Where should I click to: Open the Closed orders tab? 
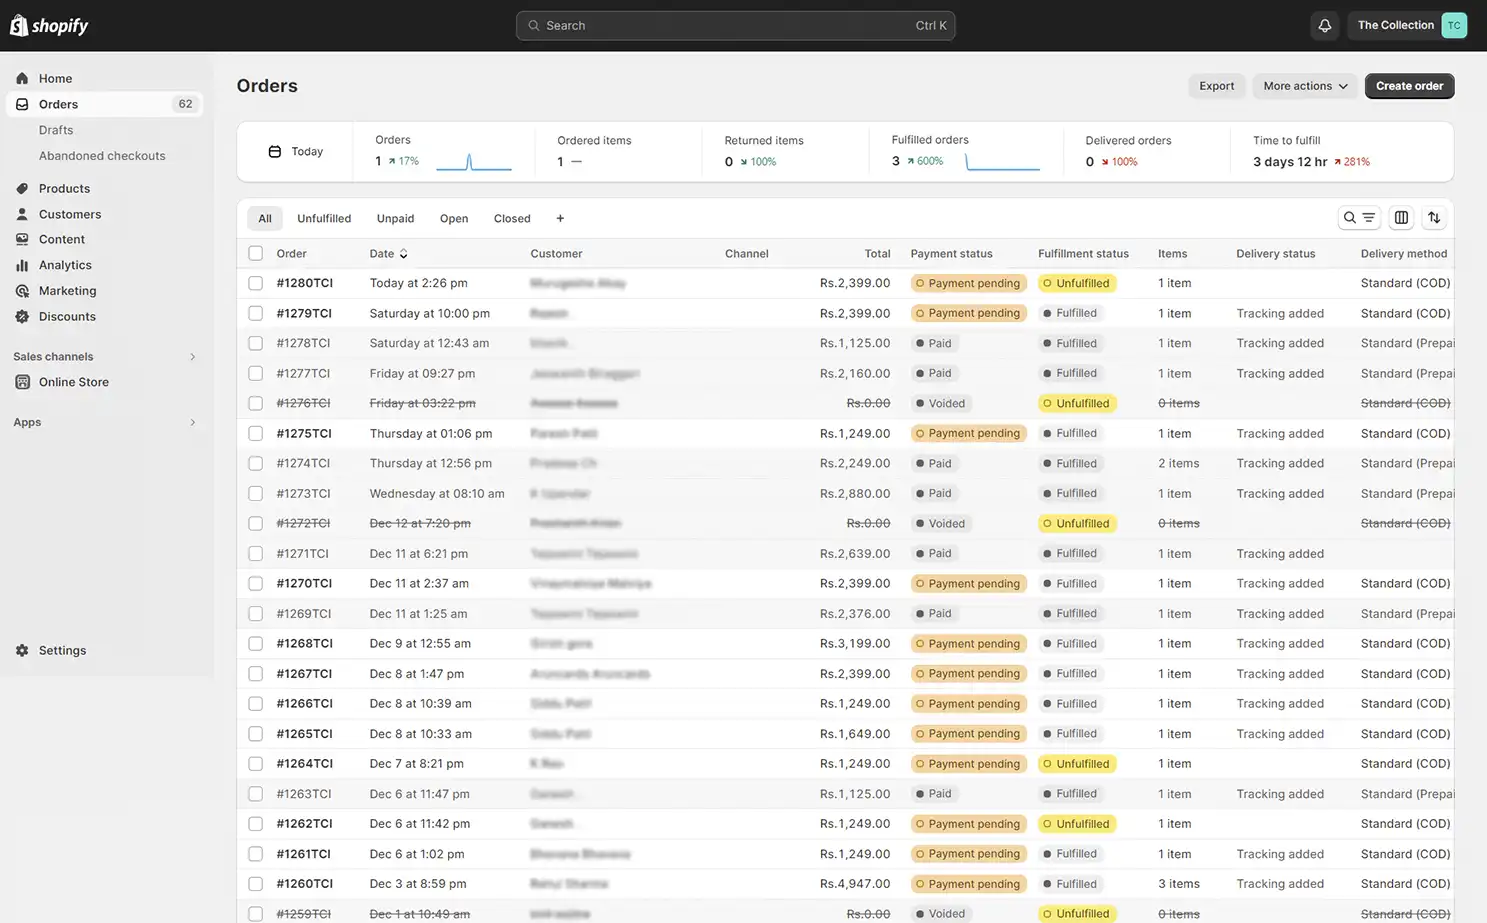click(x=511, y=218)
